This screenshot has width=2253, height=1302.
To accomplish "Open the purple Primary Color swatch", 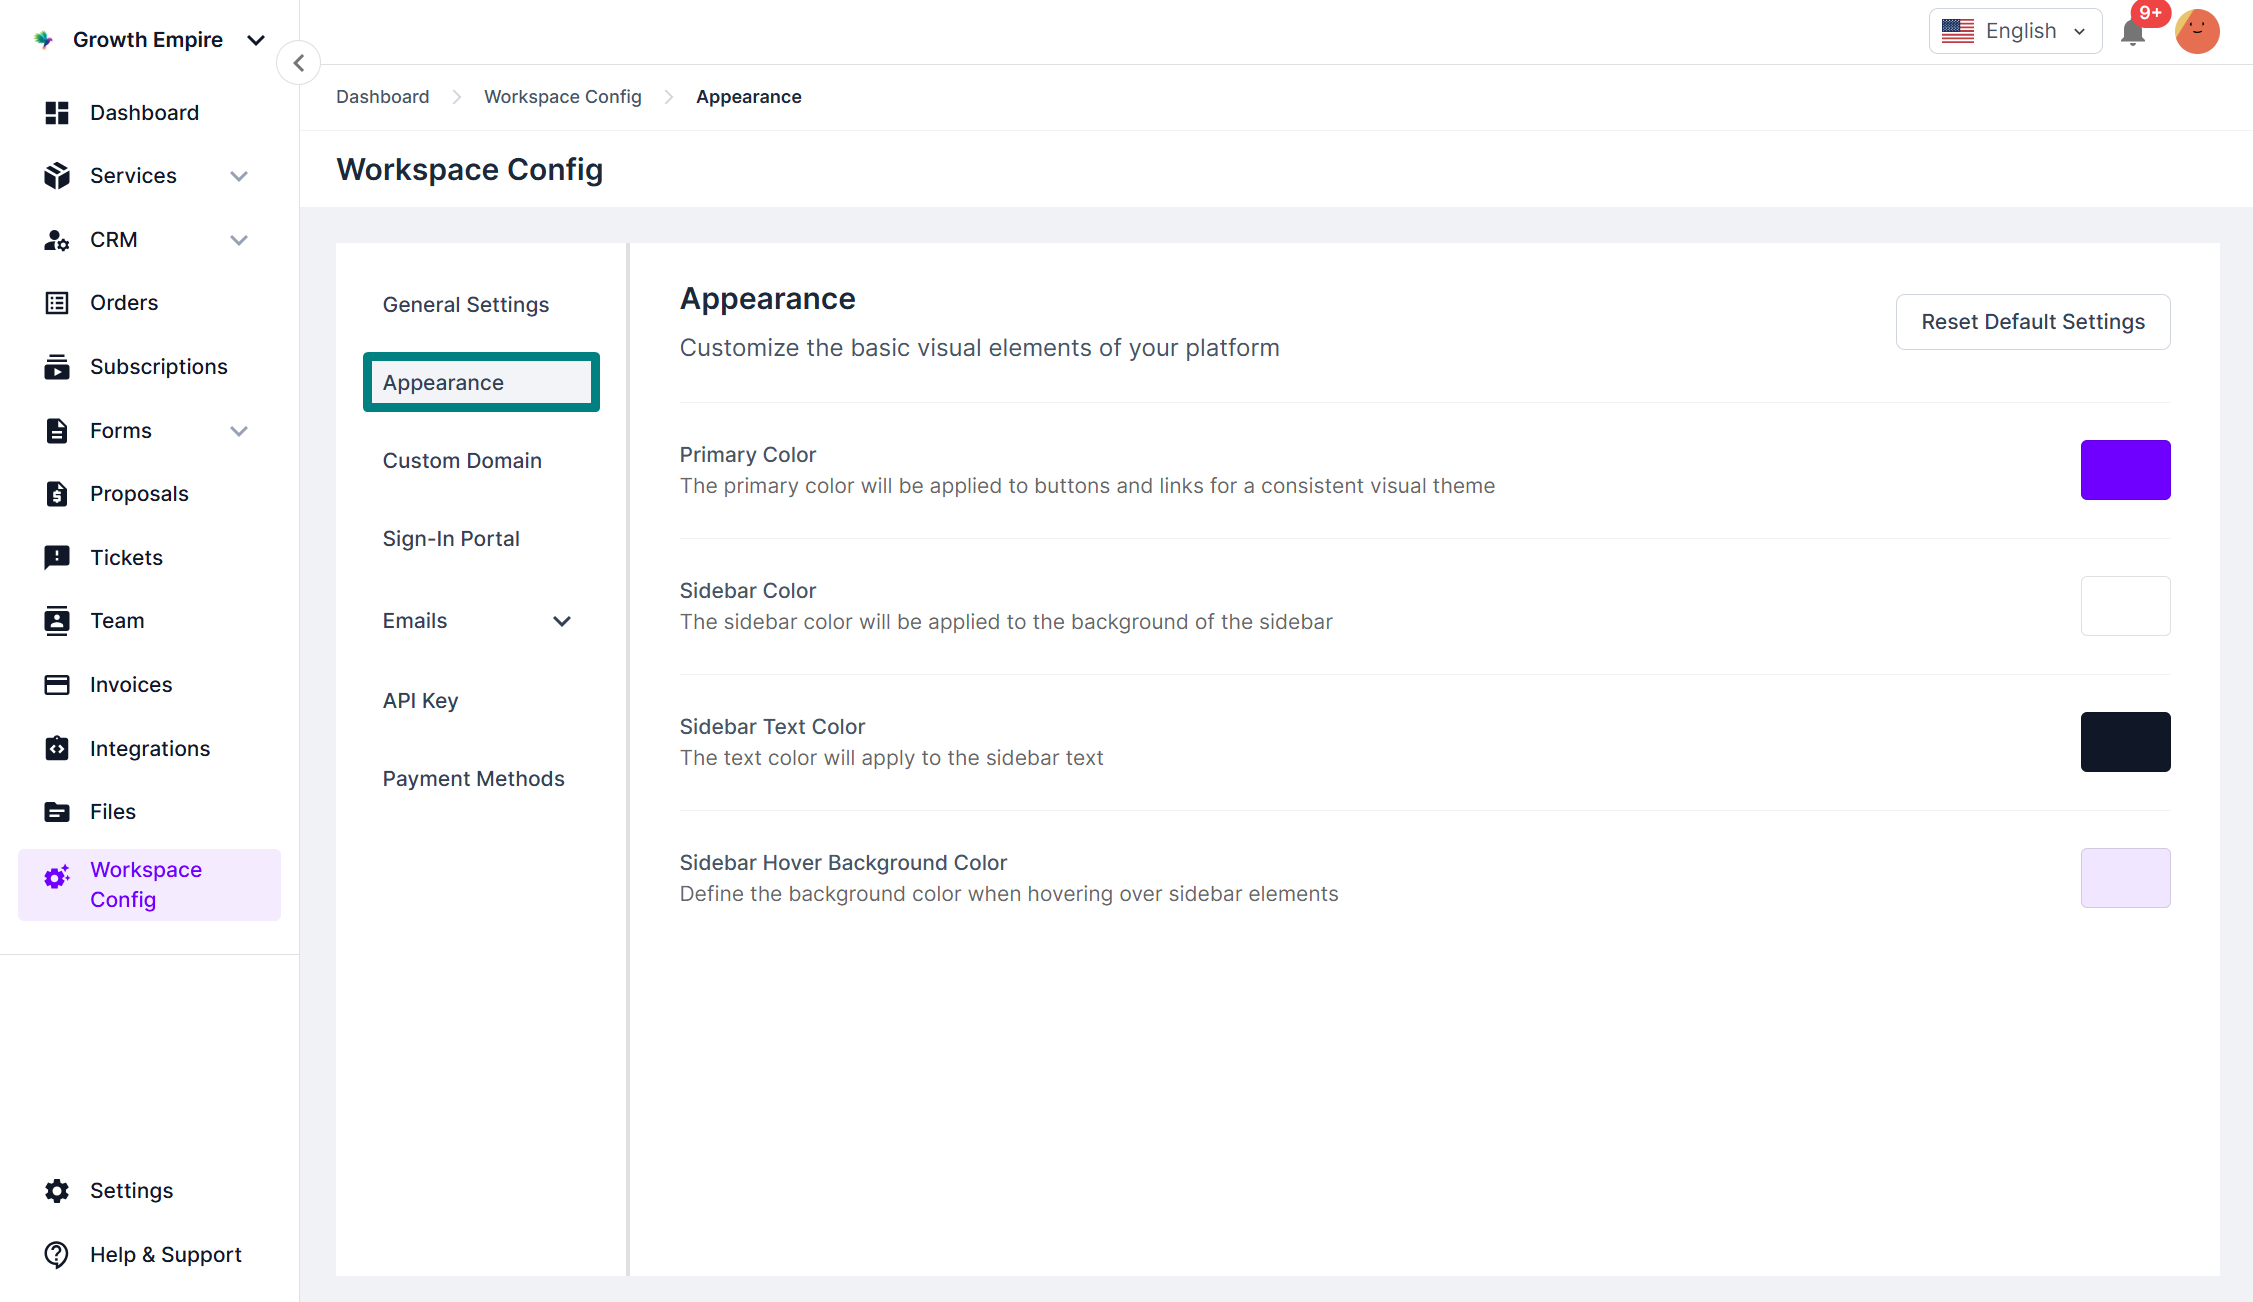I will (2124, 470).
